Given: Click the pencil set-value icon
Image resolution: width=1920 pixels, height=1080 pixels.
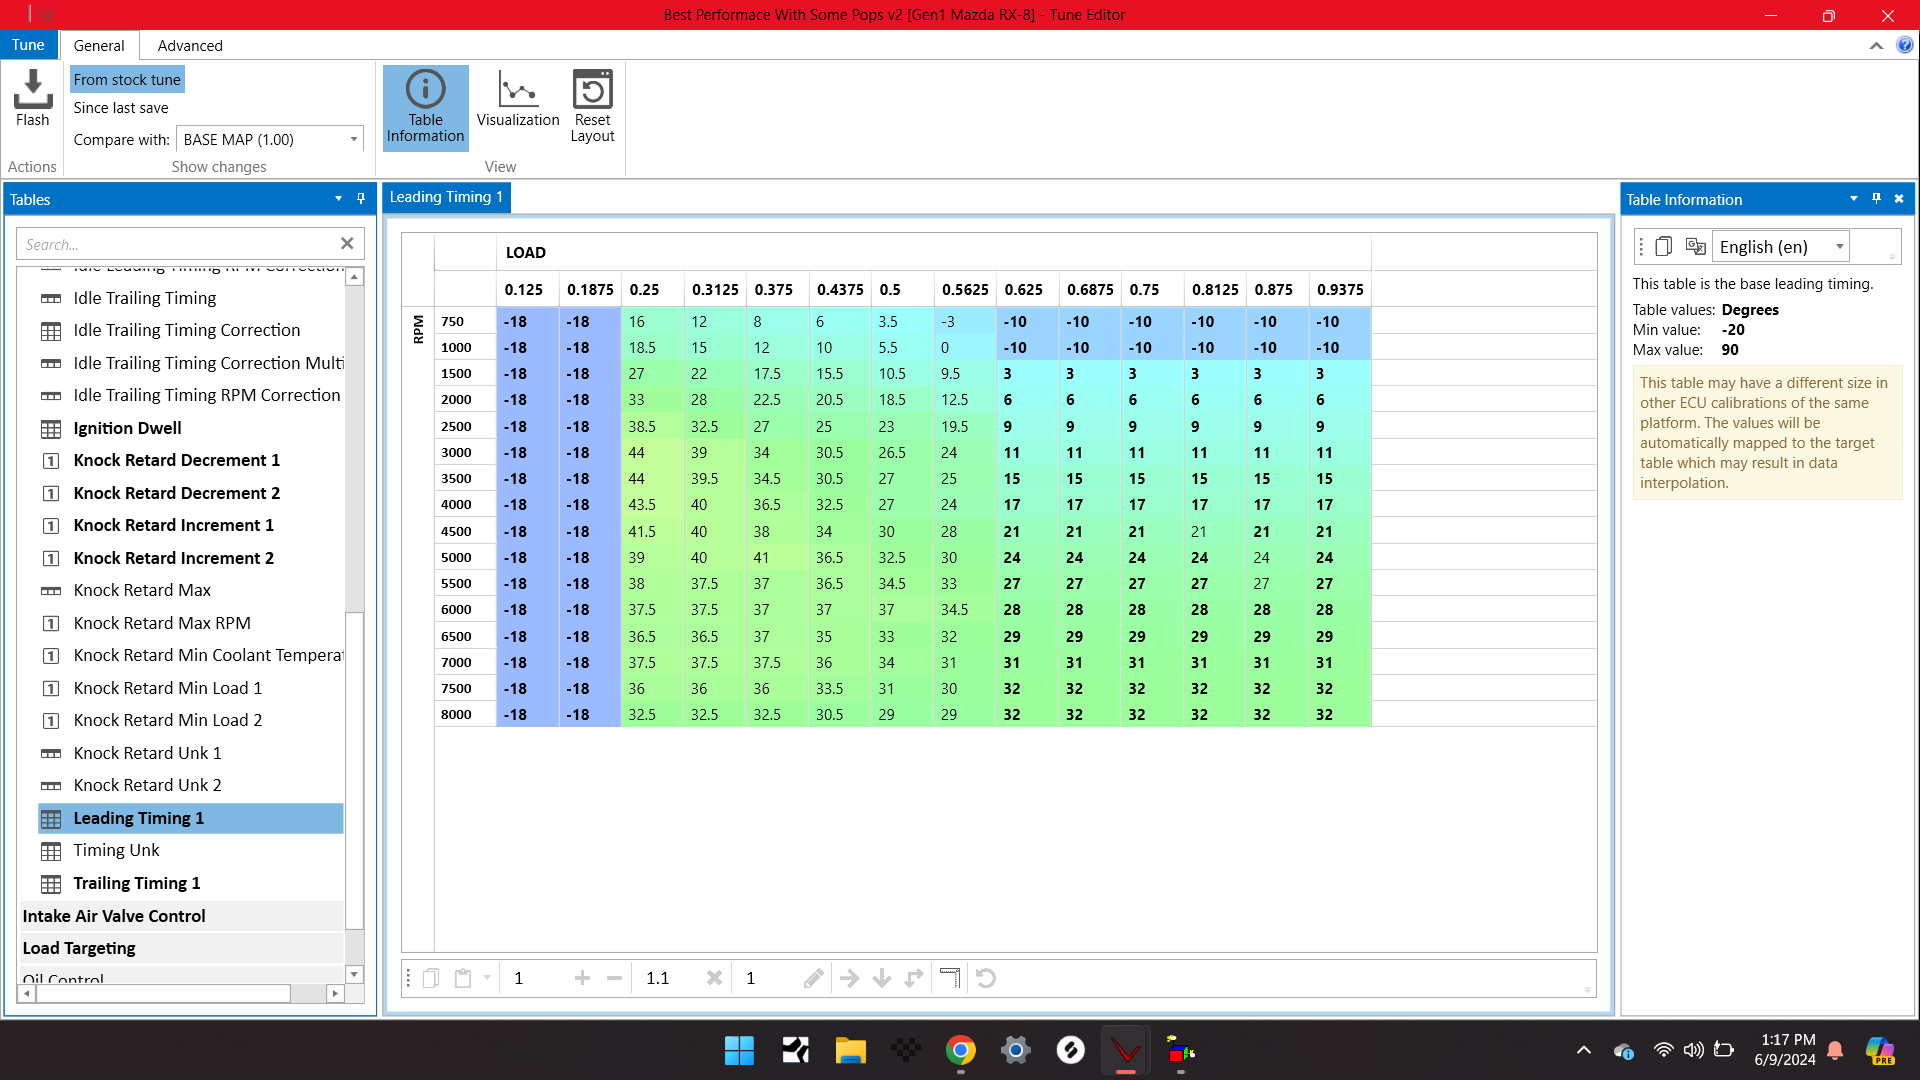Looking at the screenshot, I should point(814,978).
